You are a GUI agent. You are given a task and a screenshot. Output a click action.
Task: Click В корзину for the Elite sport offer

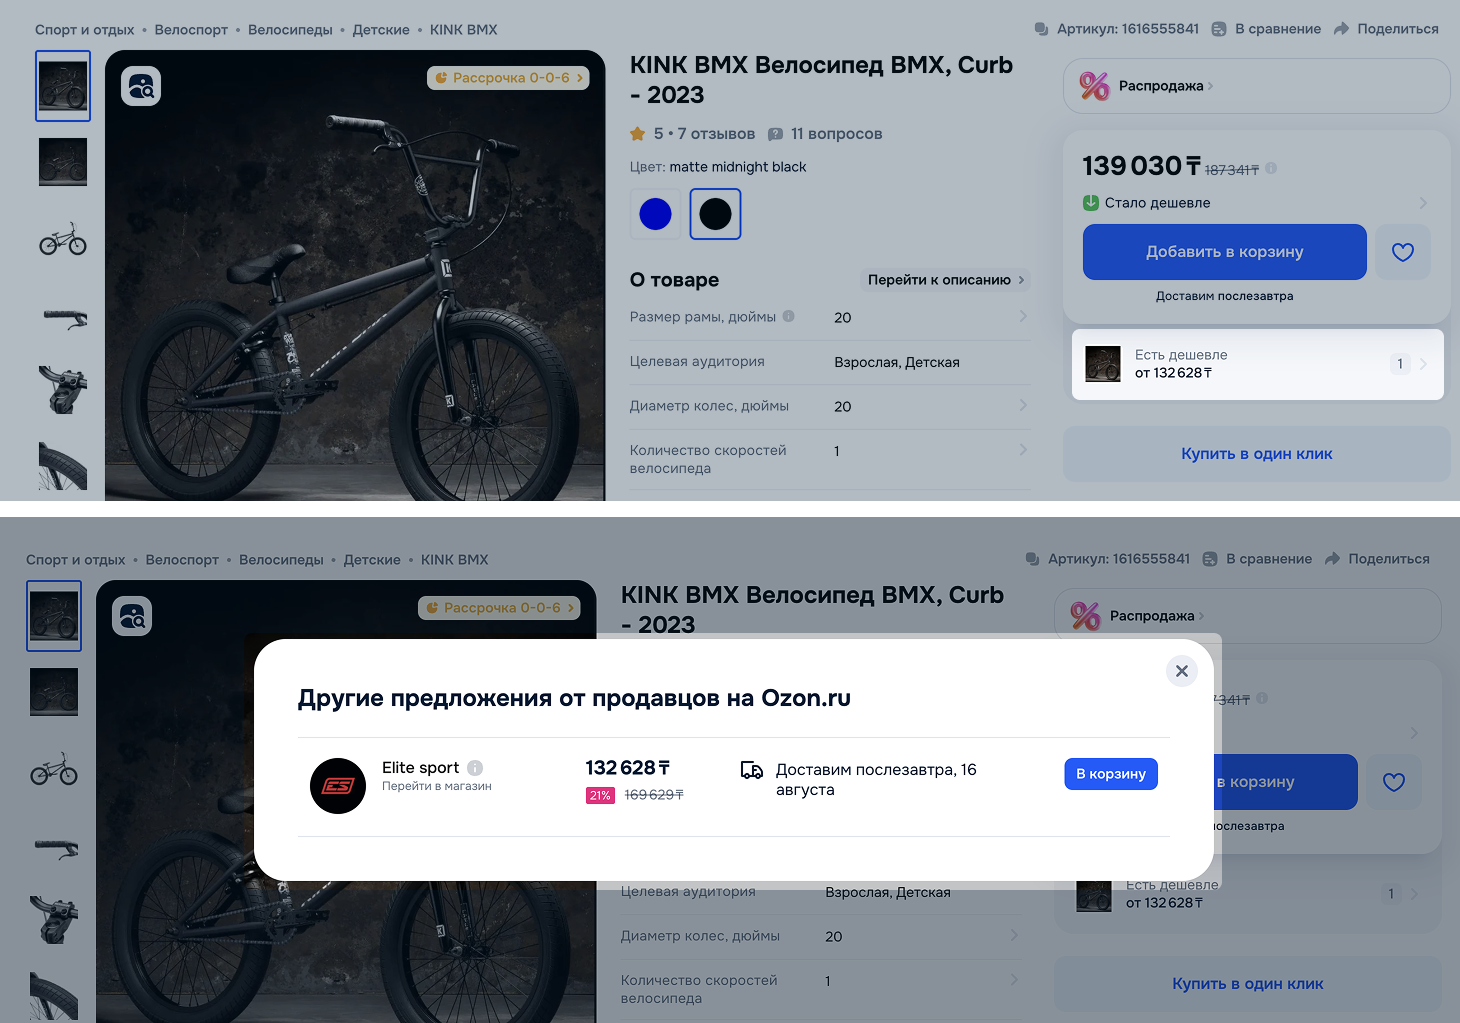click(x=1111, y=774)
